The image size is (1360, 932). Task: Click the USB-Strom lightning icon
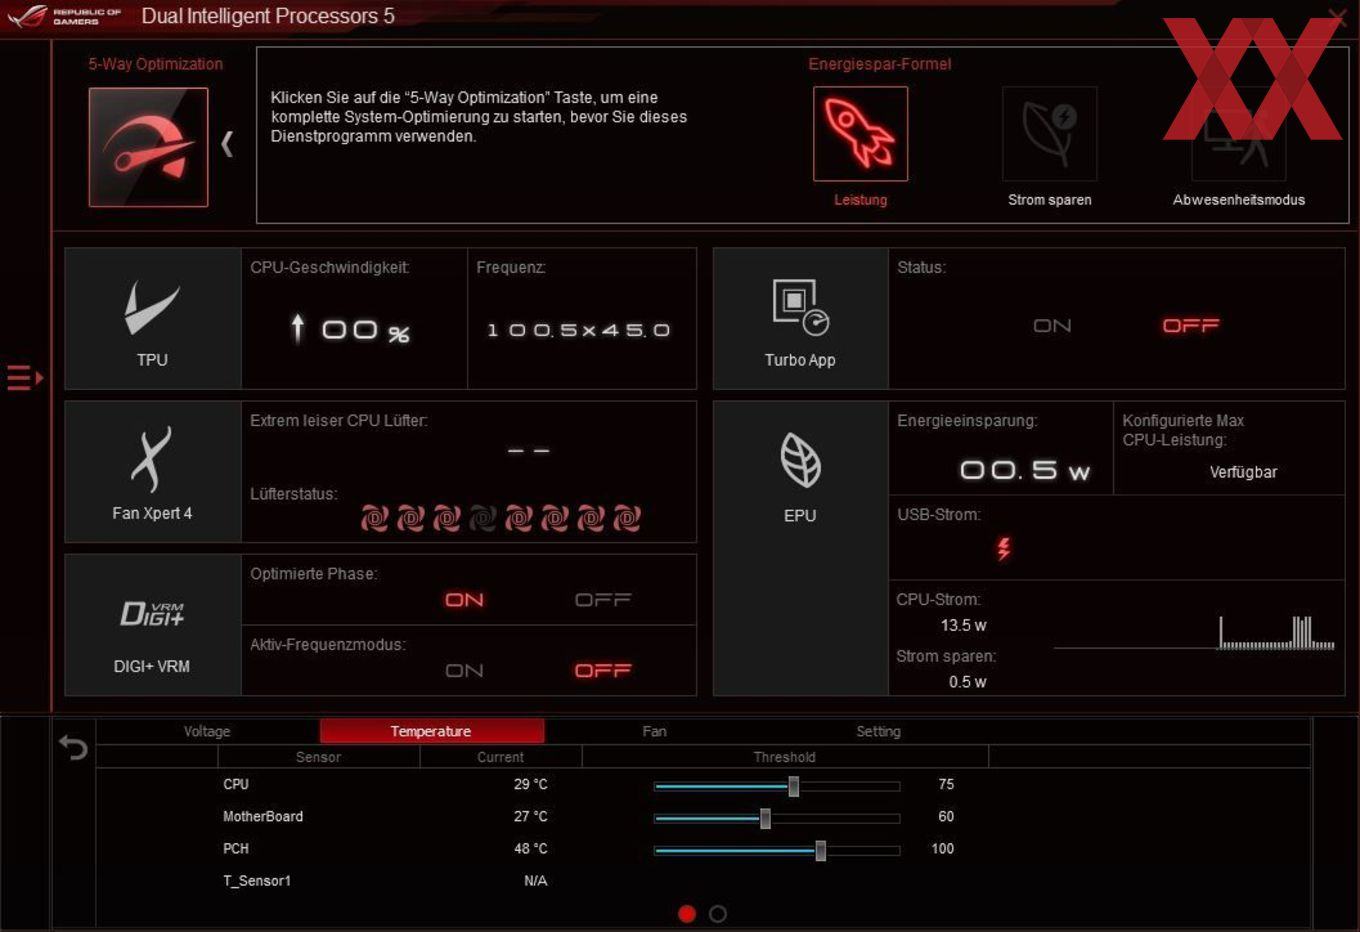pyautogui.click(x=1004, y=548)
